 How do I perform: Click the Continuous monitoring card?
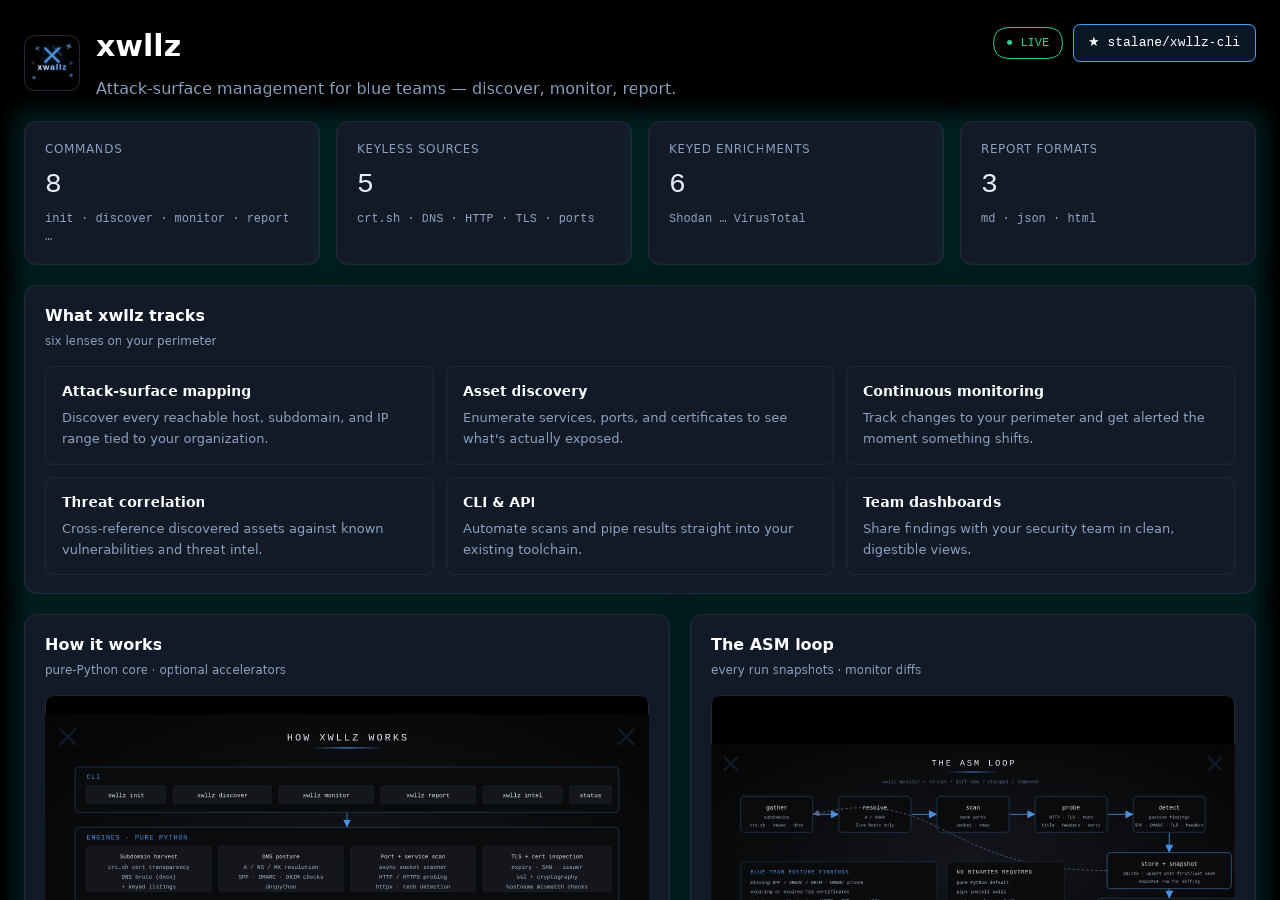[1040, 415]
